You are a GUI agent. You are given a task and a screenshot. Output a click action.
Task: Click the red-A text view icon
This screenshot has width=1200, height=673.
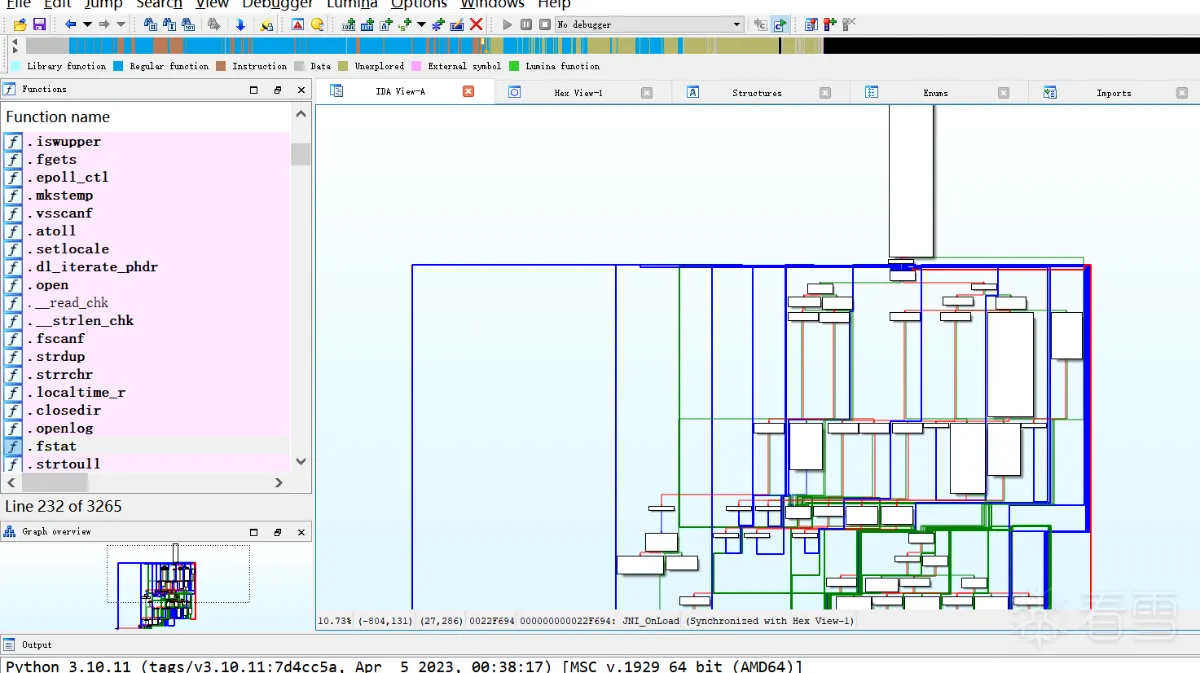click(x=298, y=24)
